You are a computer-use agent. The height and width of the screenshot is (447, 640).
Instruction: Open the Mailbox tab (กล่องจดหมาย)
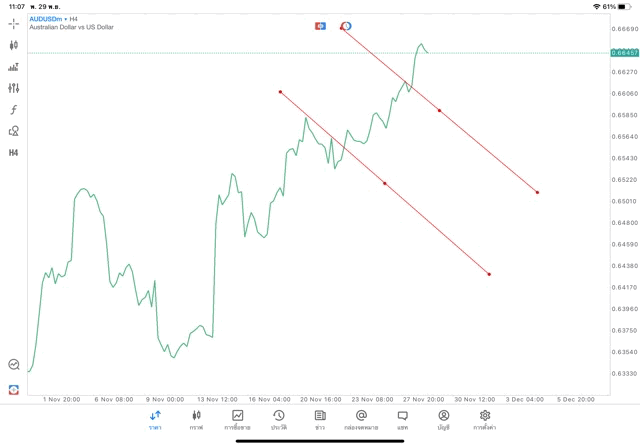point(361,420)
